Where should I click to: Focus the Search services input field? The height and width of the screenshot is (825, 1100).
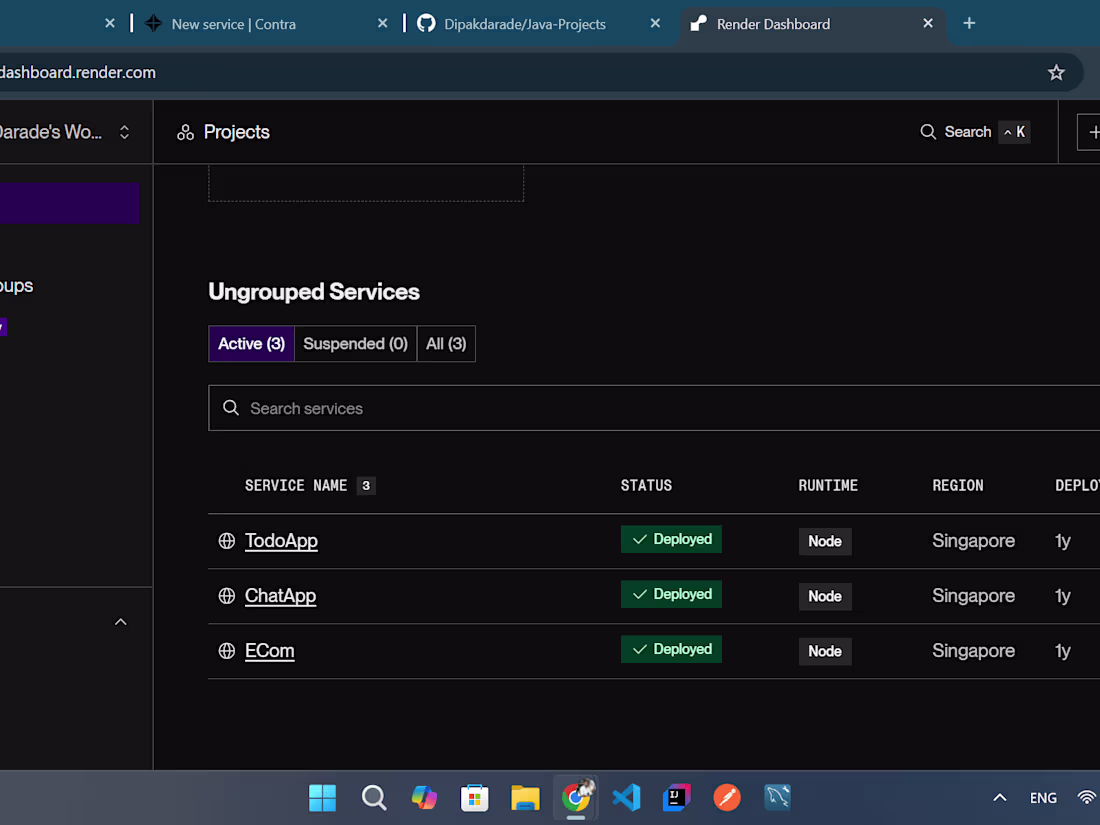click(654, 408)
